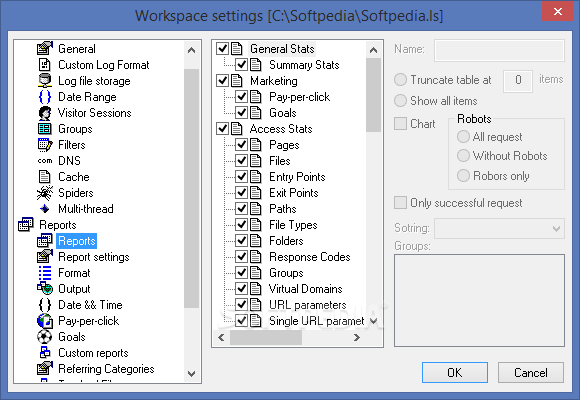Uncheck the Access Stats checkbox
The width and height of the screenshot is (580, 400).
tap(222, 129)
